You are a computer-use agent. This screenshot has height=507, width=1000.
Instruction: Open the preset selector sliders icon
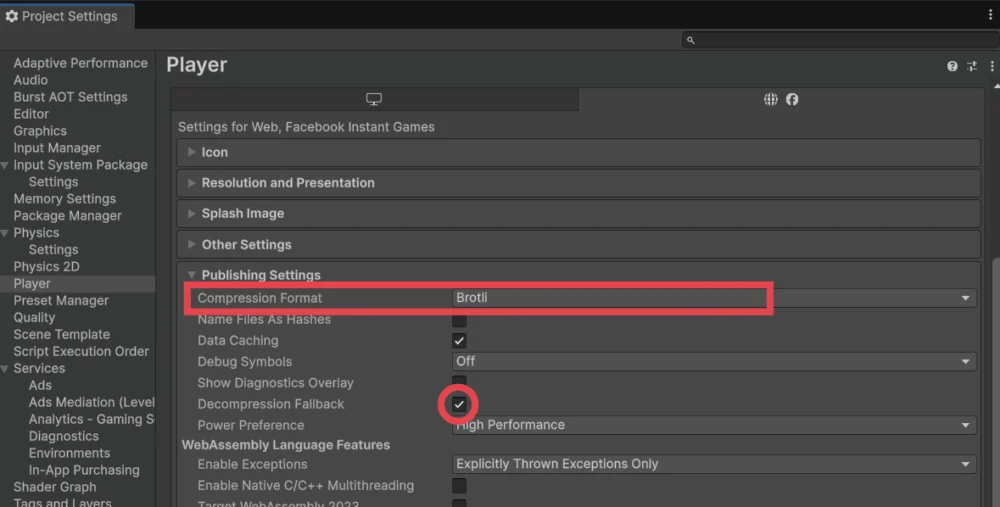971,66
